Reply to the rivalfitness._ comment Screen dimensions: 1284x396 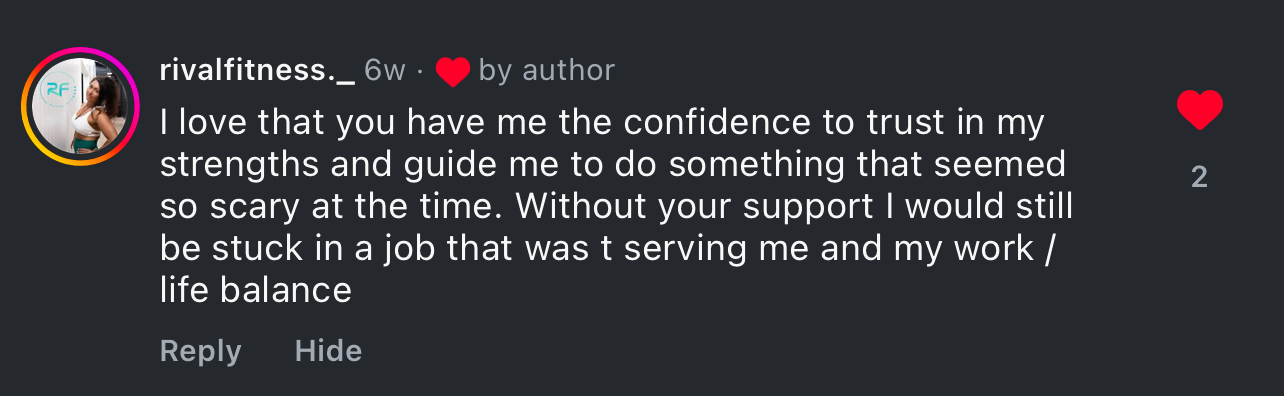point(200,351)
